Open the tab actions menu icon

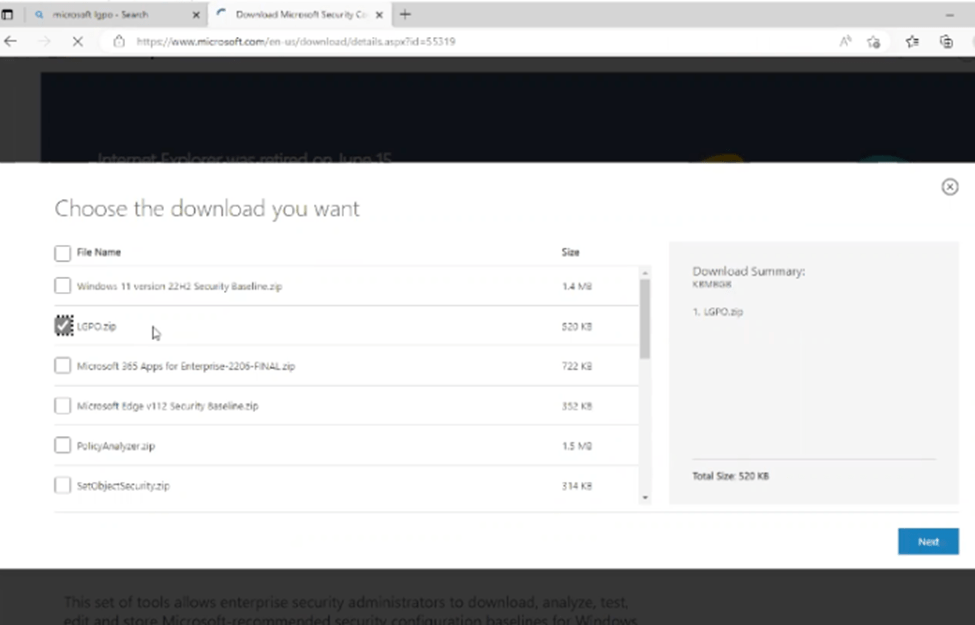[8, 15]
